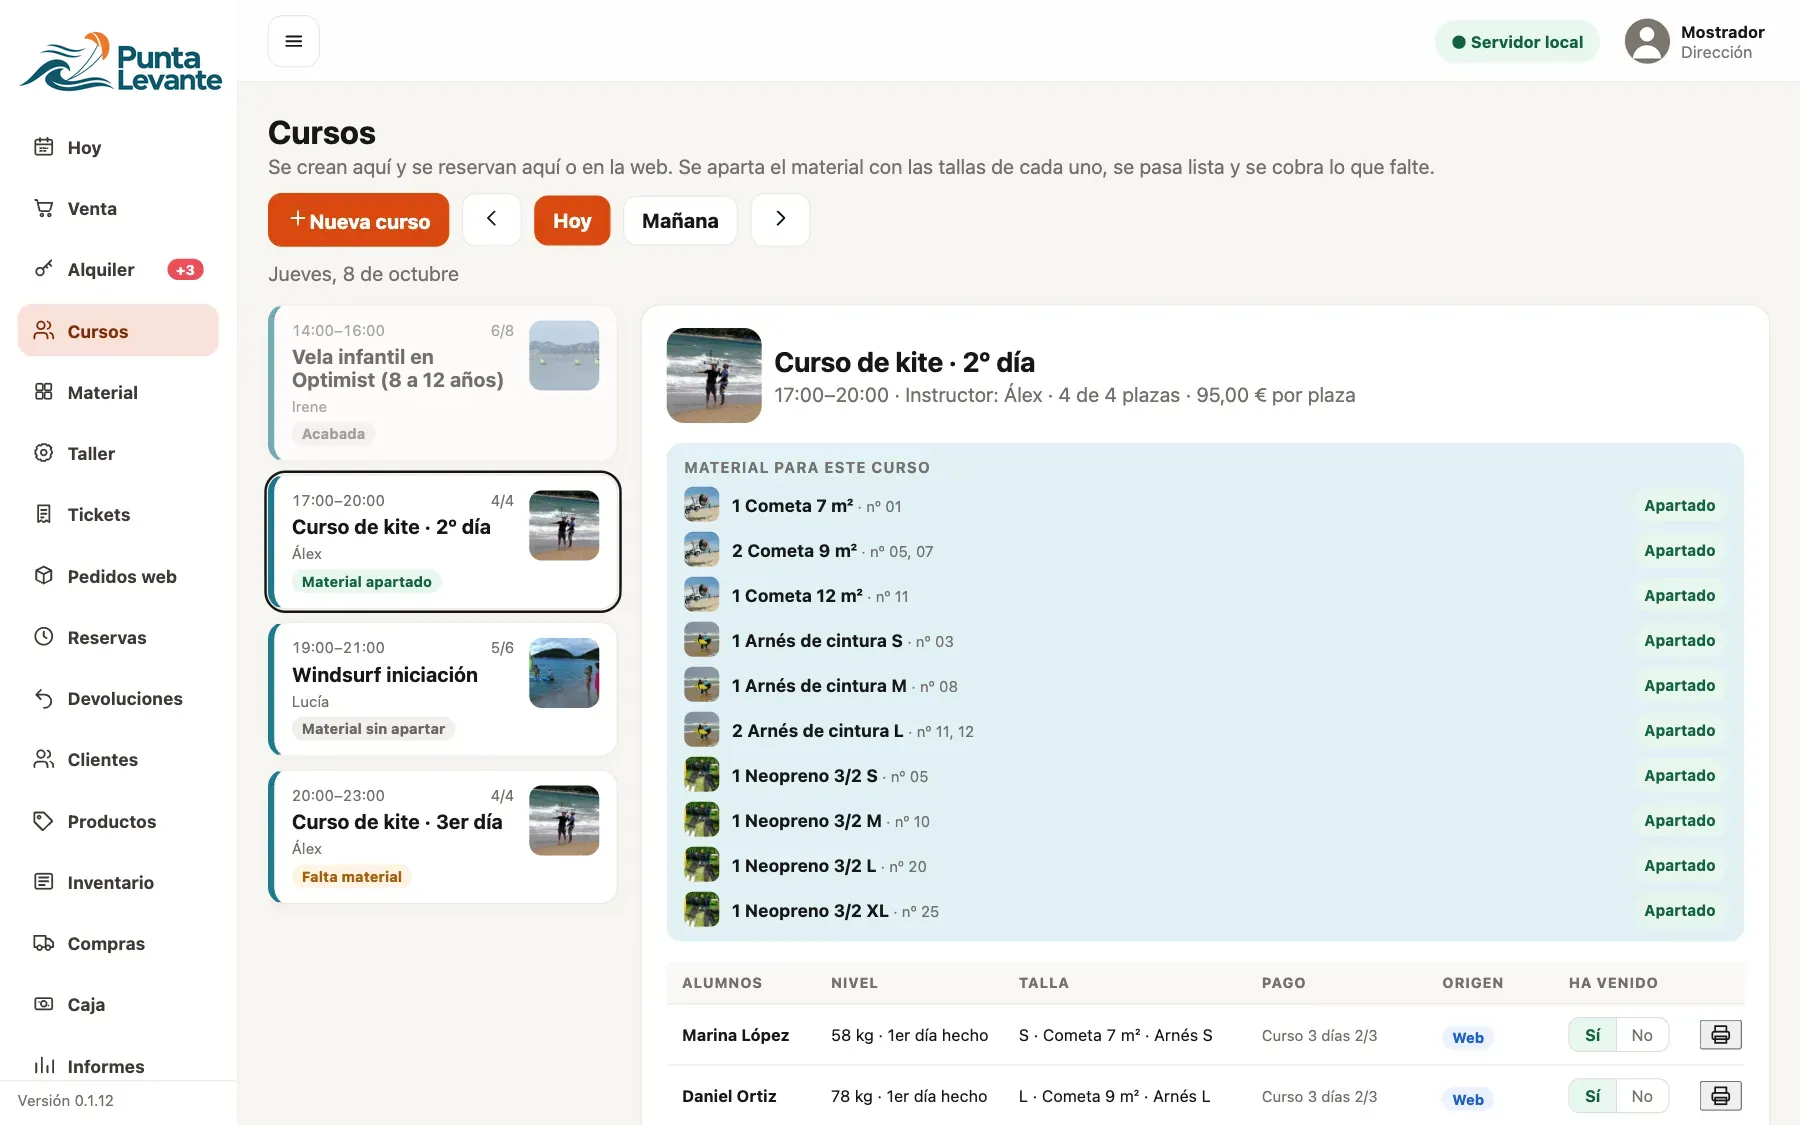Screen dimensions: 1800x1125
Task: Open the Cursos section in sidebar
Action: click(118, 331)
